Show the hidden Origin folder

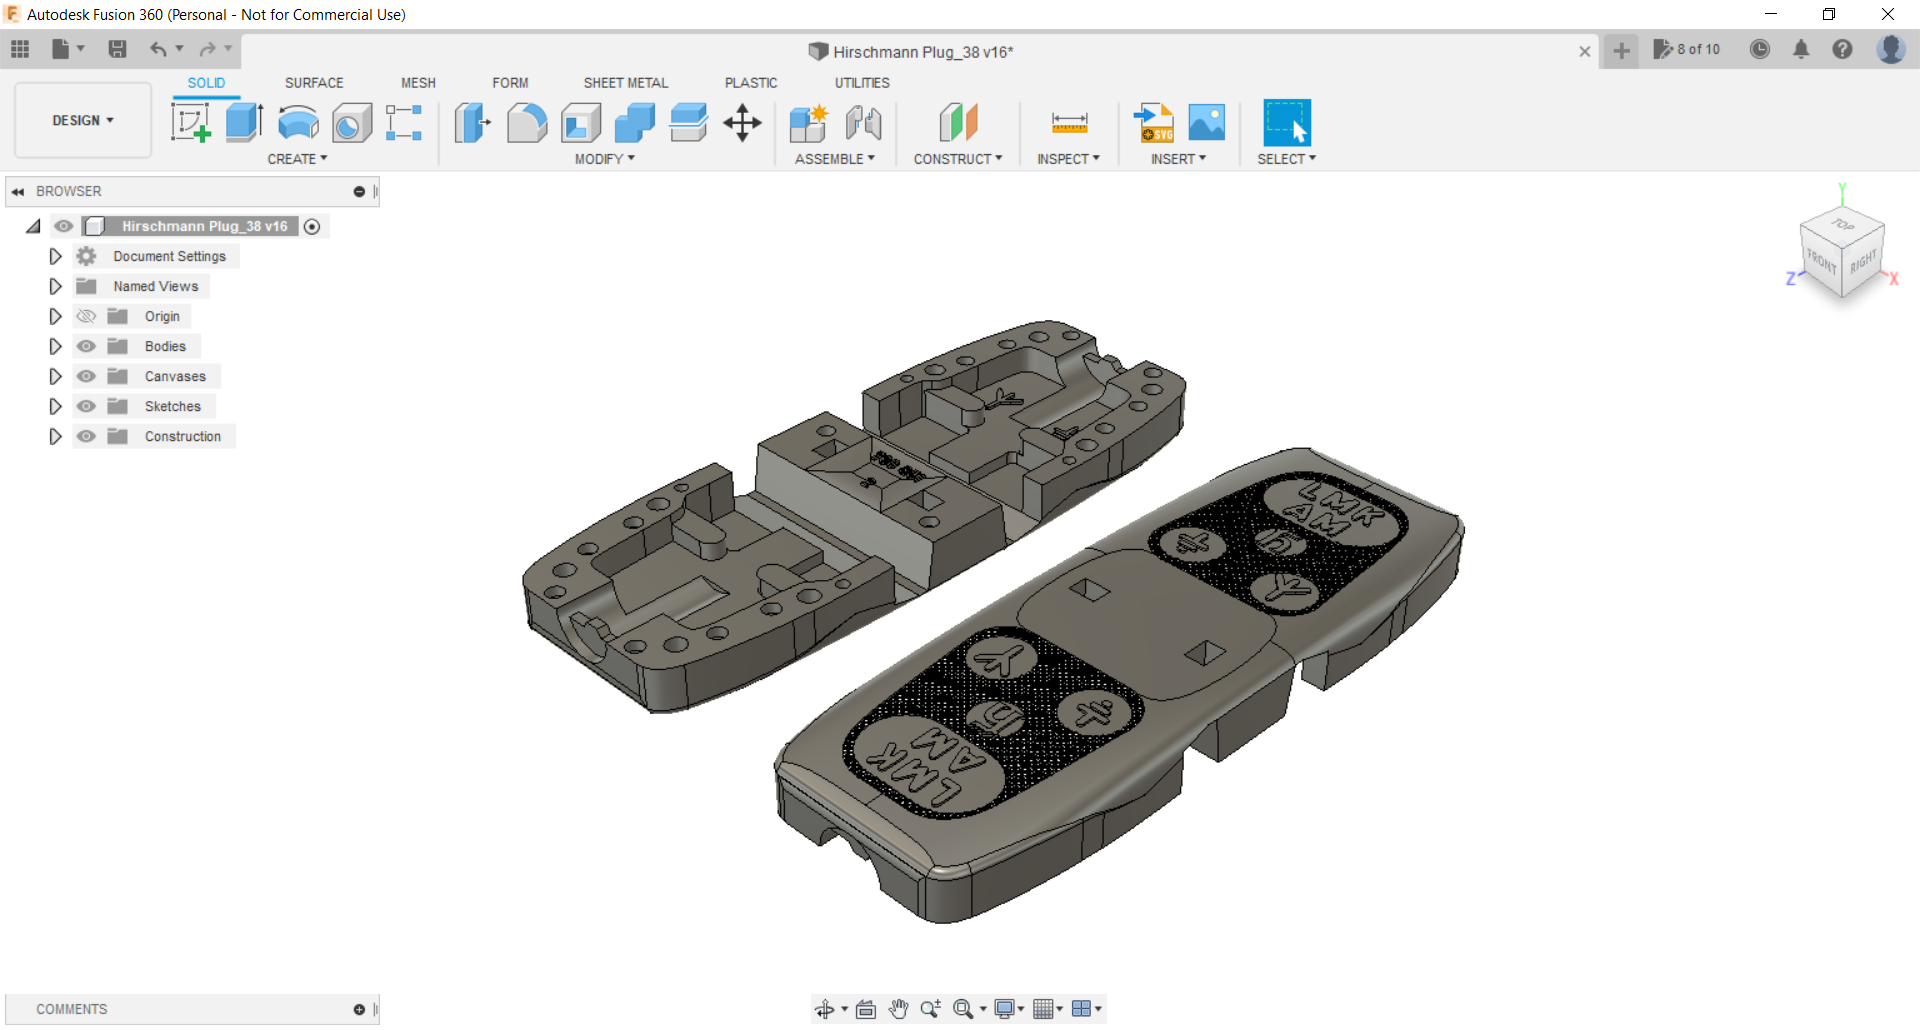coord(86,316)
